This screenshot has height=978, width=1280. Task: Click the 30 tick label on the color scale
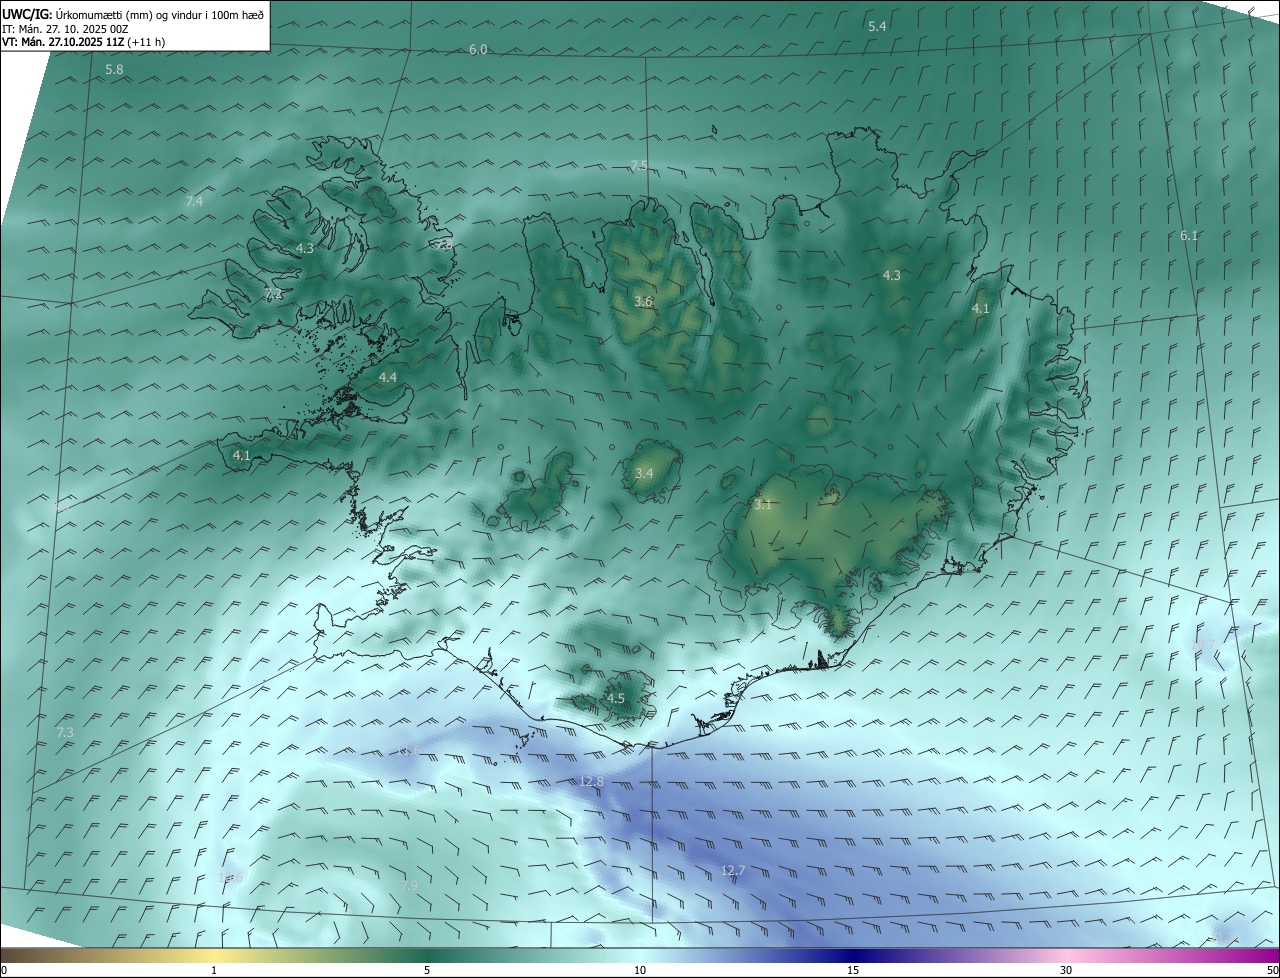1066,970
